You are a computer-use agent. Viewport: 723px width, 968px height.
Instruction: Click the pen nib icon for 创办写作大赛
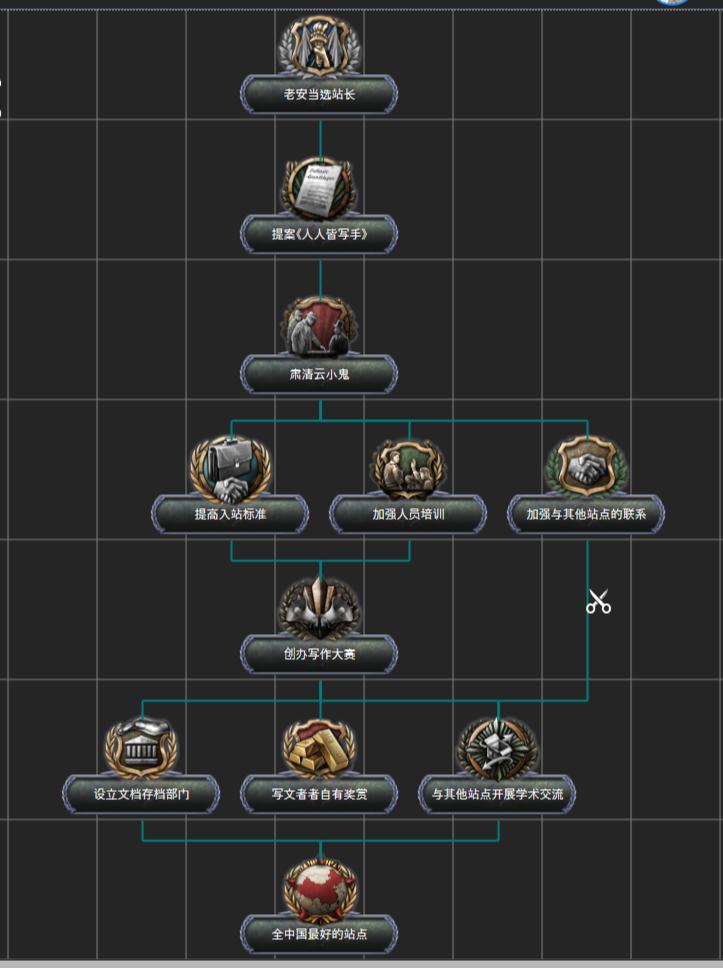coord(320,607)
